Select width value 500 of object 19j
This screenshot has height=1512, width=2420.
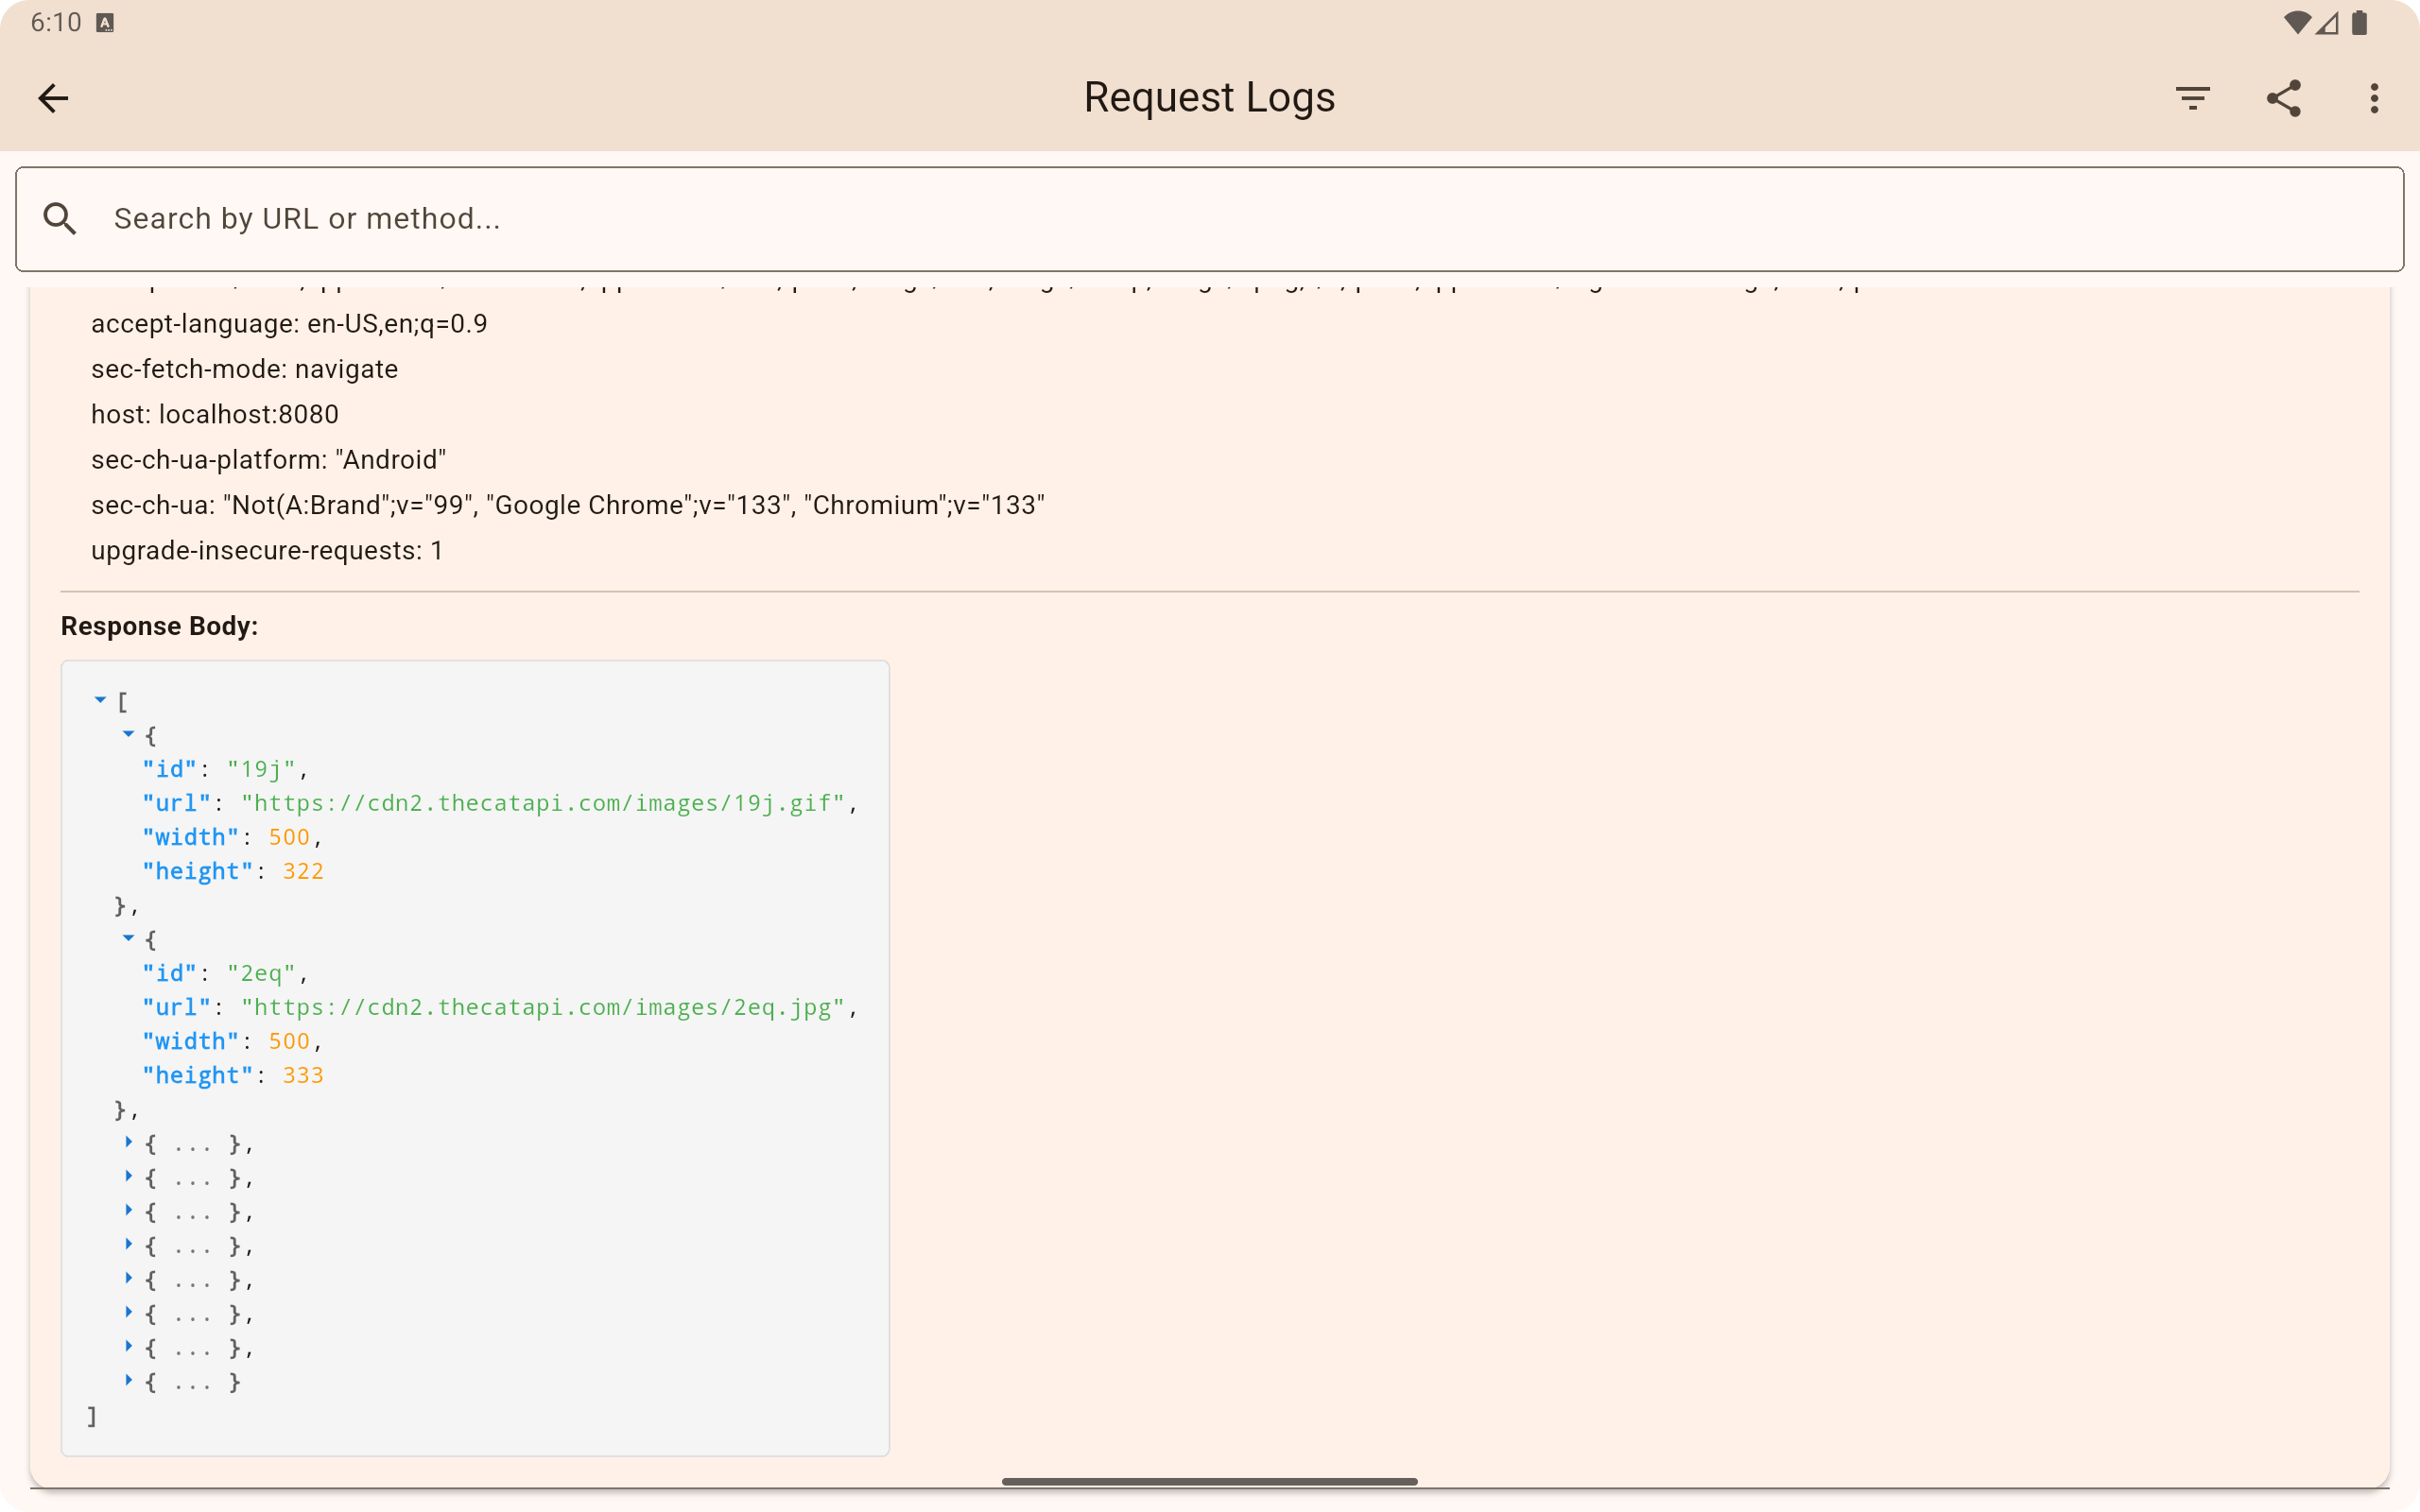coord(289,837)
